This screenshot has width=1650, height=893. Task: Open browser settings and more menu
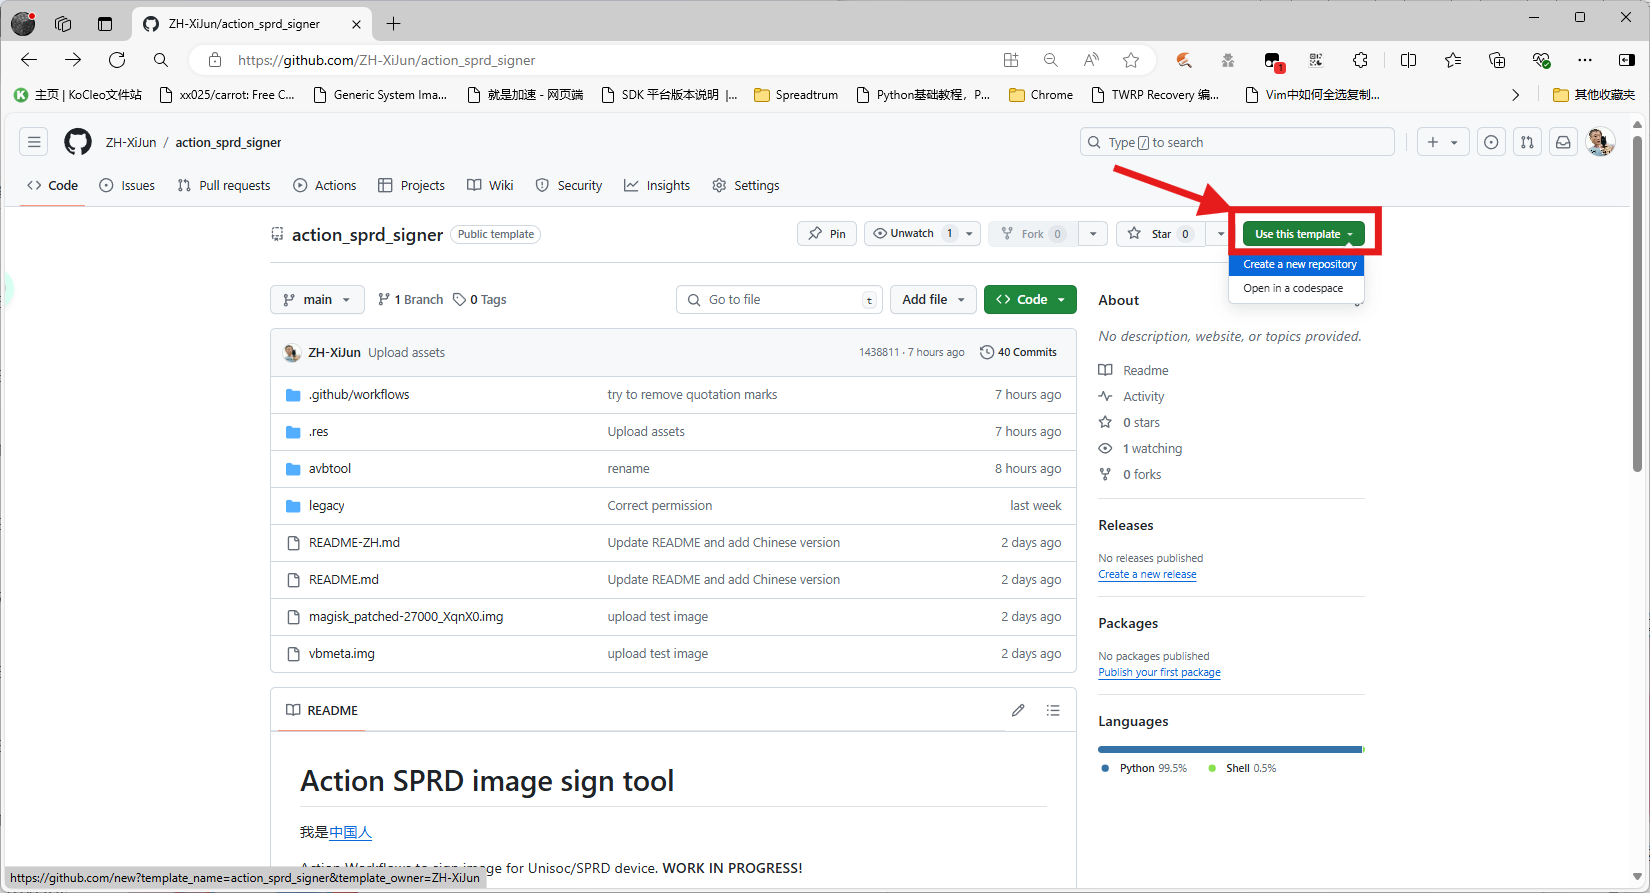[1585, 60]
